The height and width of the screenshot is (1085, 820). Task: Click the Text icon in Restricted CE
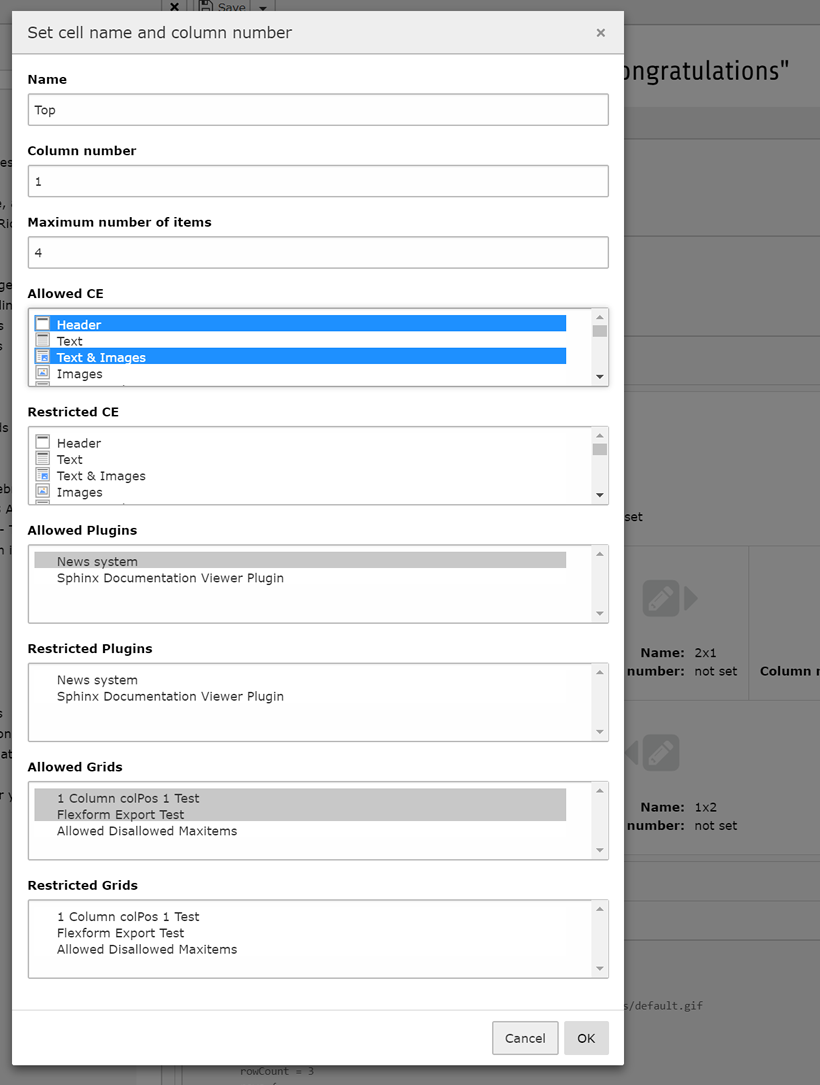pos(43,459)
